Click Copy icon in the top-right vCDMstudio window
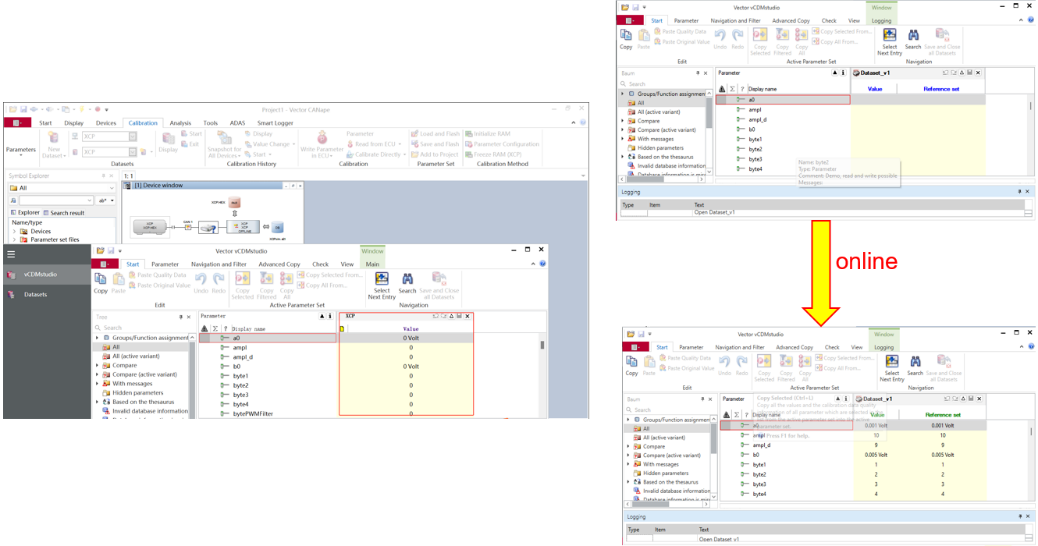Viewport: 1038px width, 546px height. click(626, 35)
